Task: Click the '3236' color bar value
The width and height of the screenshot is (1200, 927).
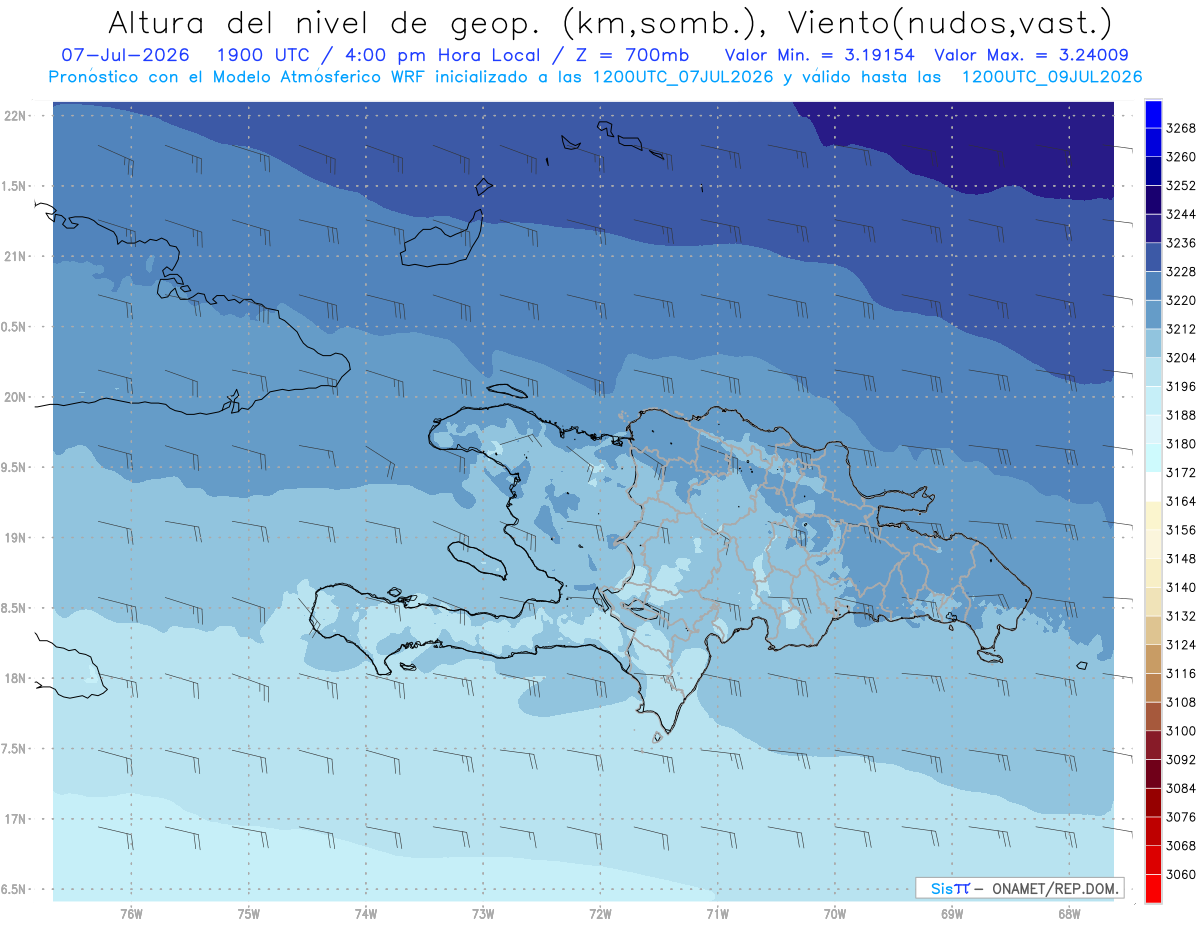Action: click(1181, 243)
